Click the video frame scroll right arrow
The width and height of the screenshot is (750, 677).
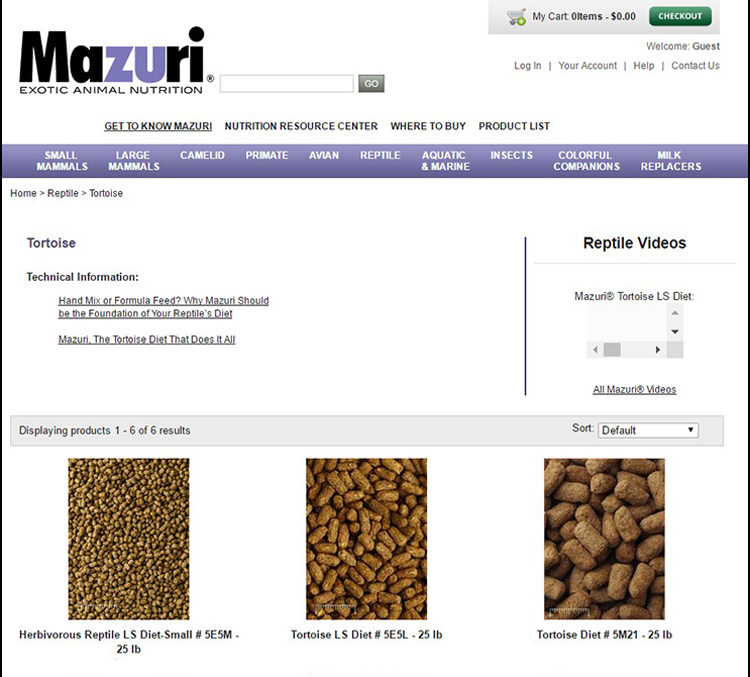pyautogui.click(x=658, y=350)
